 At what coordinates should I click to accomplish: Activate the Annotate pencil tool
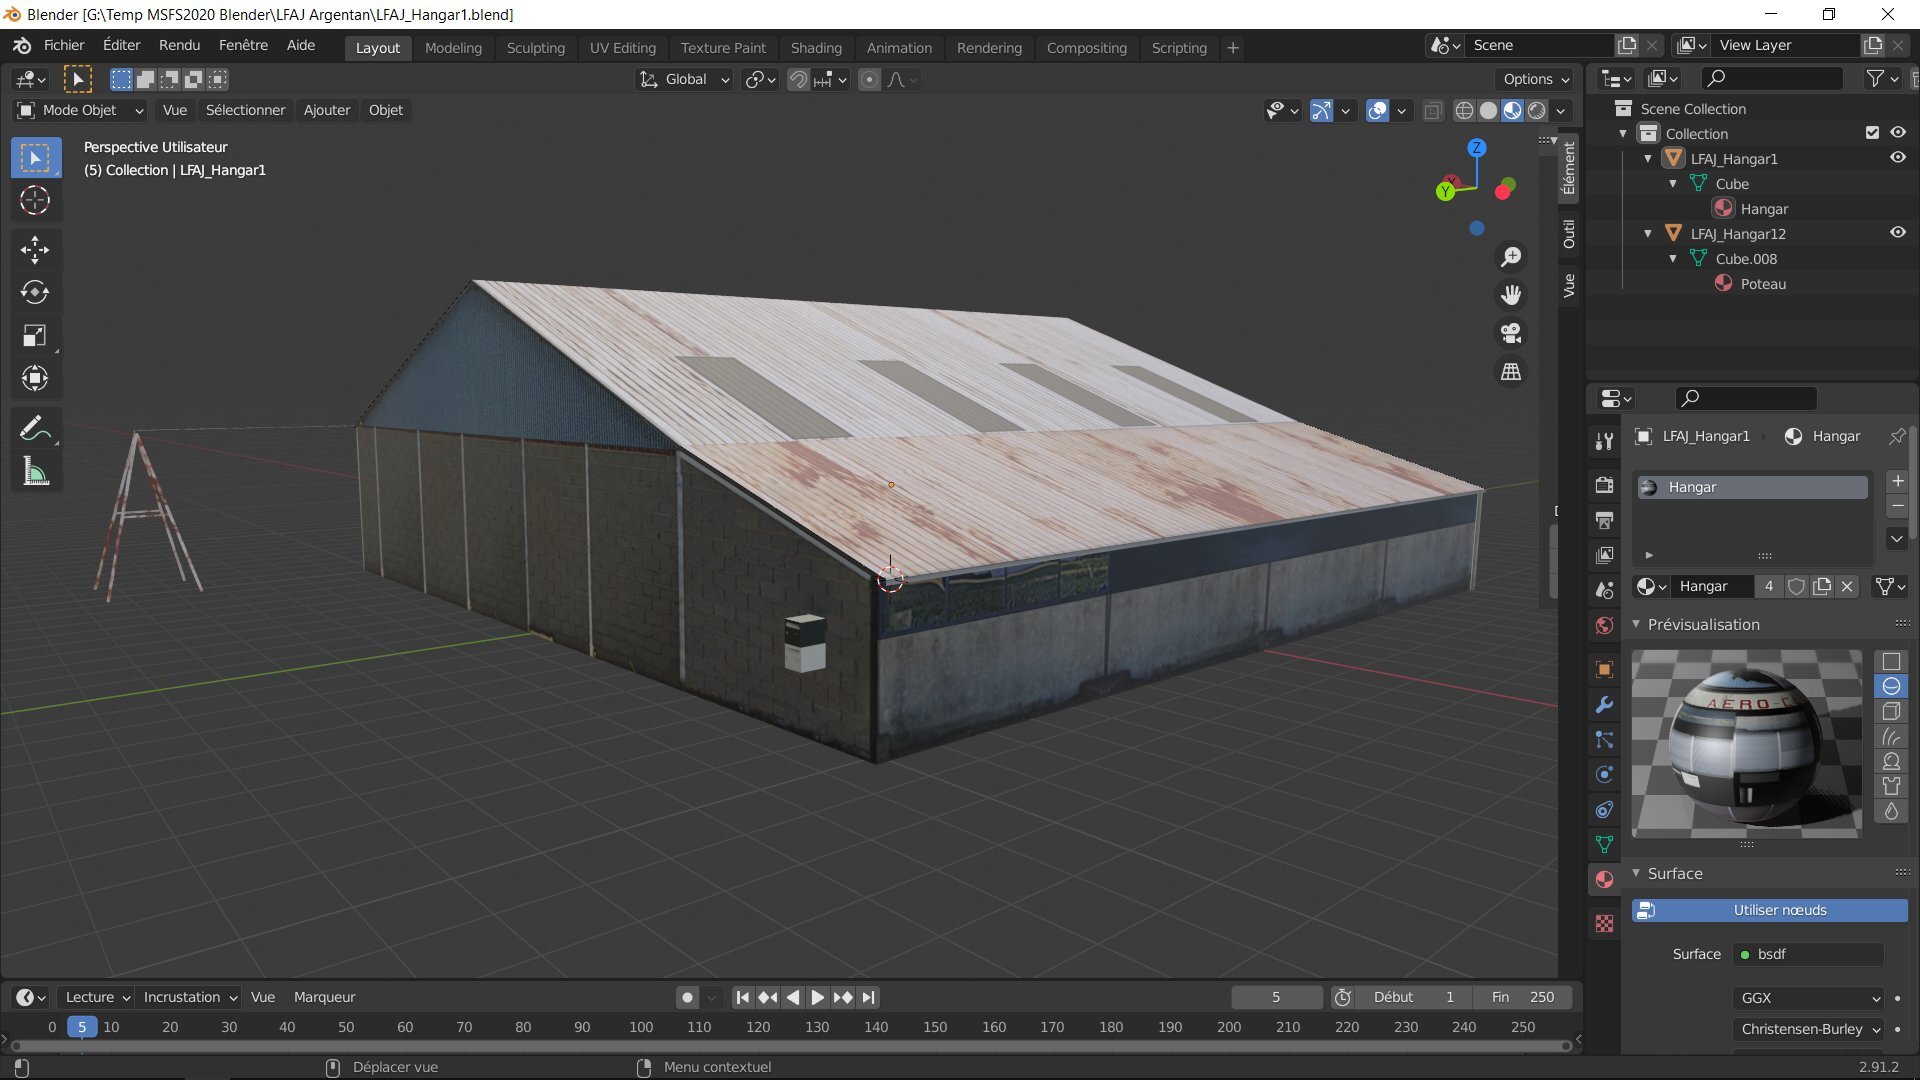[x=35, y=429]
